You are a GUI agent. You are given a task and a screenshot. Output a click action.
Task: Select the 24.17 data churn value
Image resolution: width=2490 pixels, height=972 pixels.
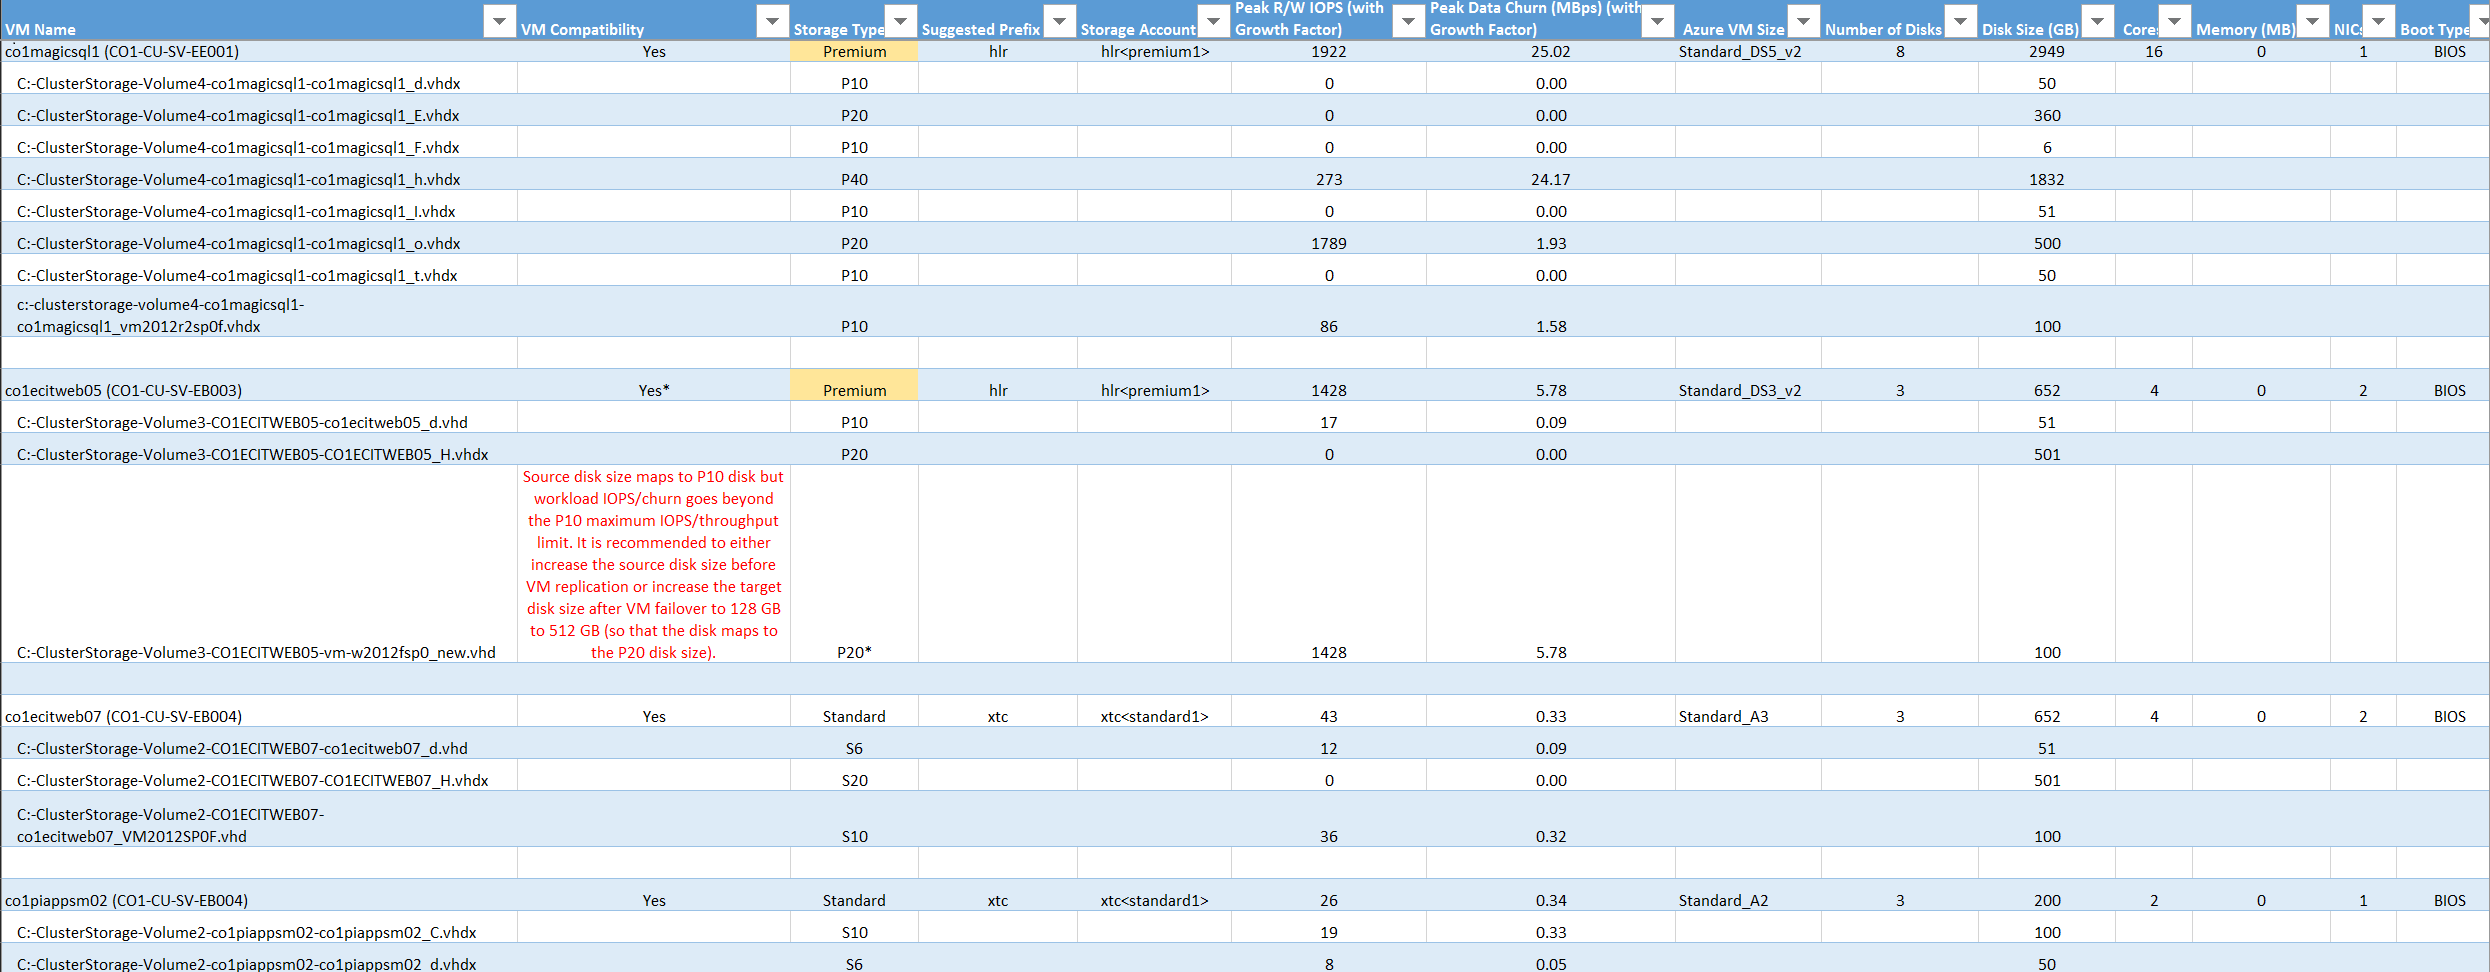click(1550, 180)
